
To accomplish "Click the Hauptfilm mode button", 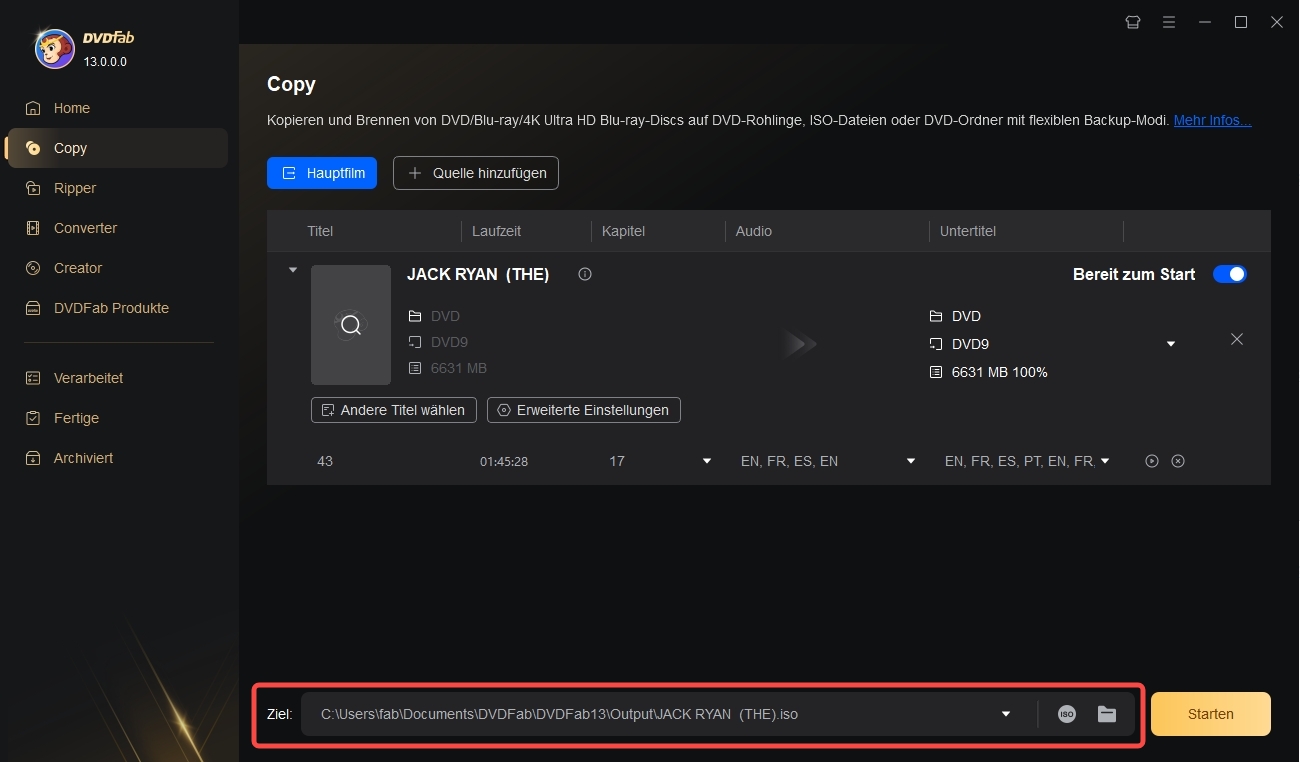I will [322, 173].
